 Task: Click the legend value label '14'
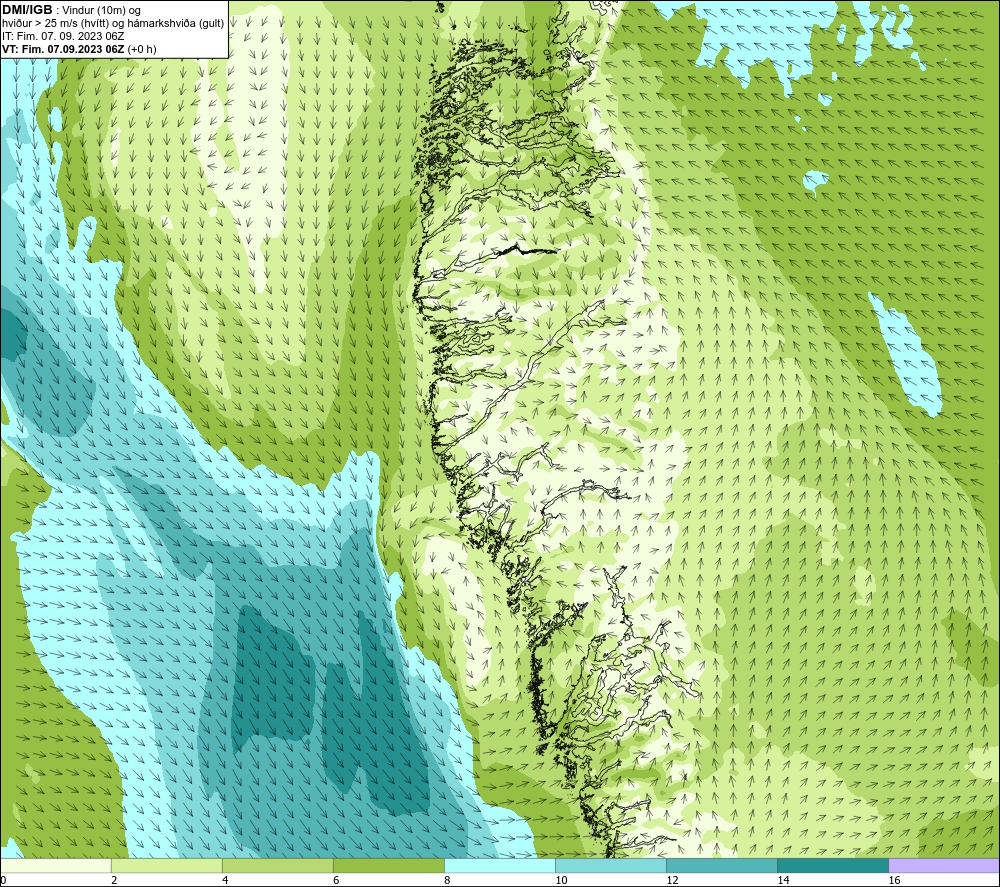pyautogui.click(x=783, y=880)
